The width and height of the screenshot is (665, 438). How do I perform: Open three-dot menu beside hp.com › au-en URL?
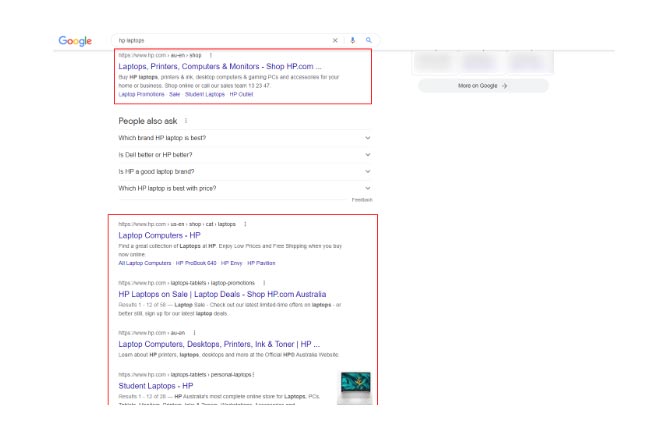point(194,333)
